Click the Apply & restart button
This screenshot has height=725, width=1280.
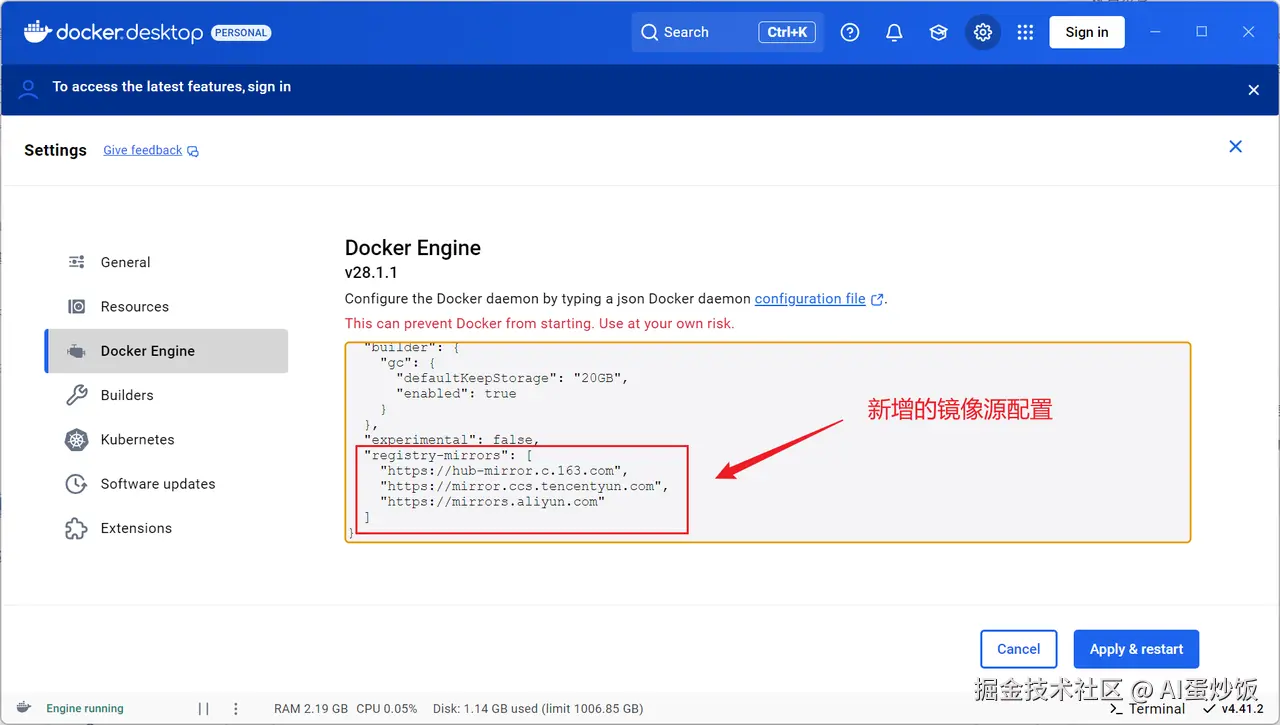tap(1136, 649)
